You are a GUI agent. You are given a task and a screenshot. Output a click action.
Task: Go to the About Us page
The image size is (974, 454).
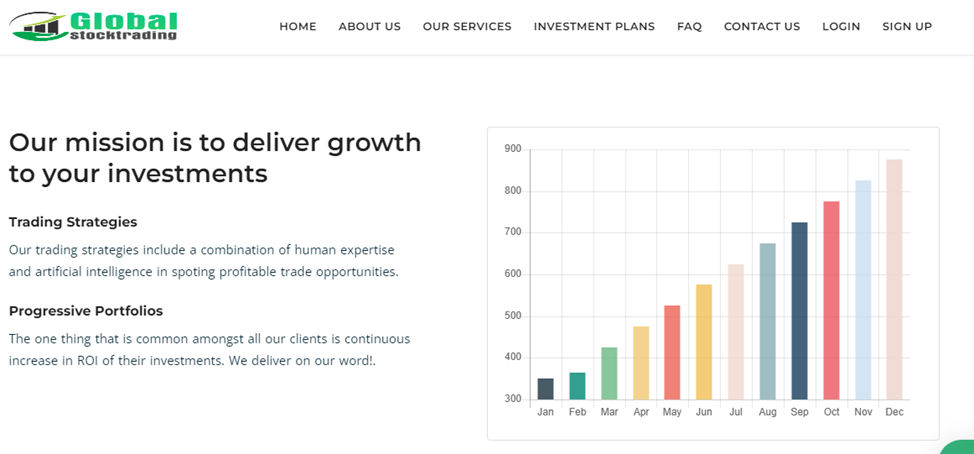coord(370,27)
